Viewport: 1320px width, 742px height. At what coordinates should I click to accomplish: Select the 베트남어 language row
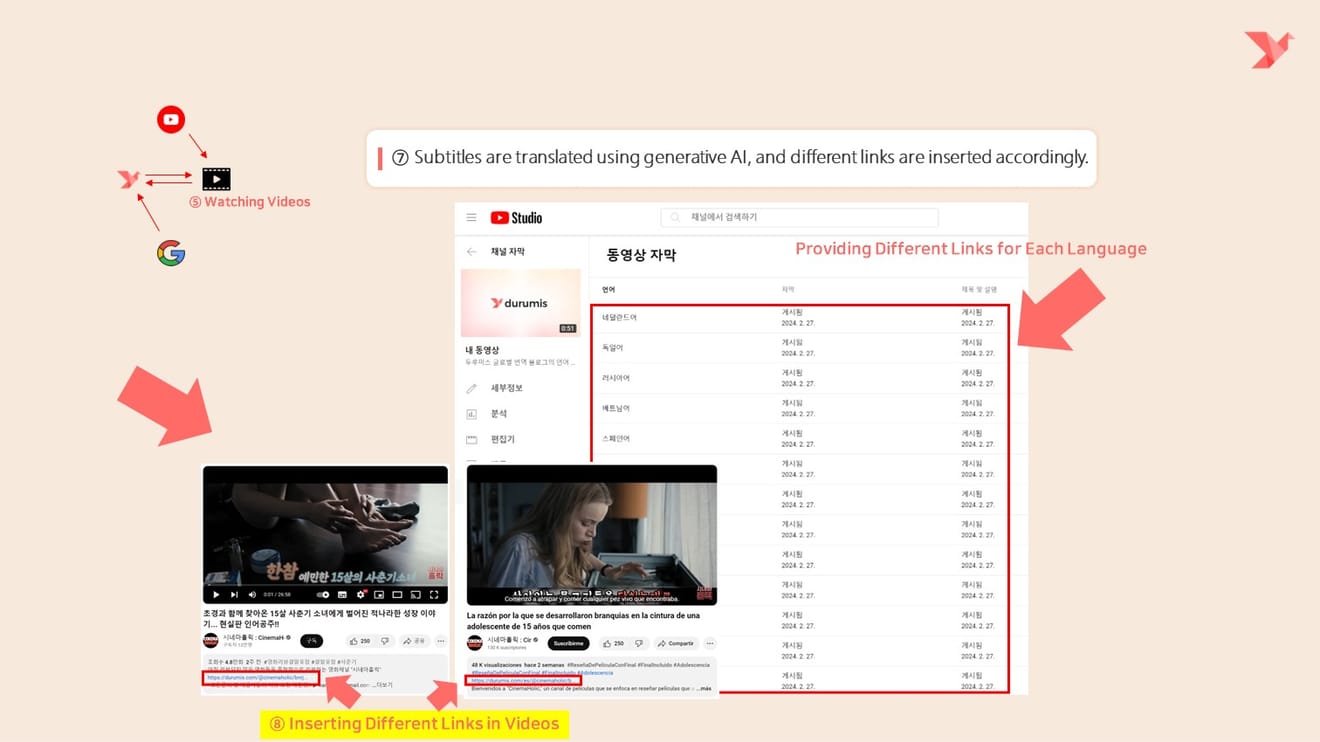(x=800, y=408)
